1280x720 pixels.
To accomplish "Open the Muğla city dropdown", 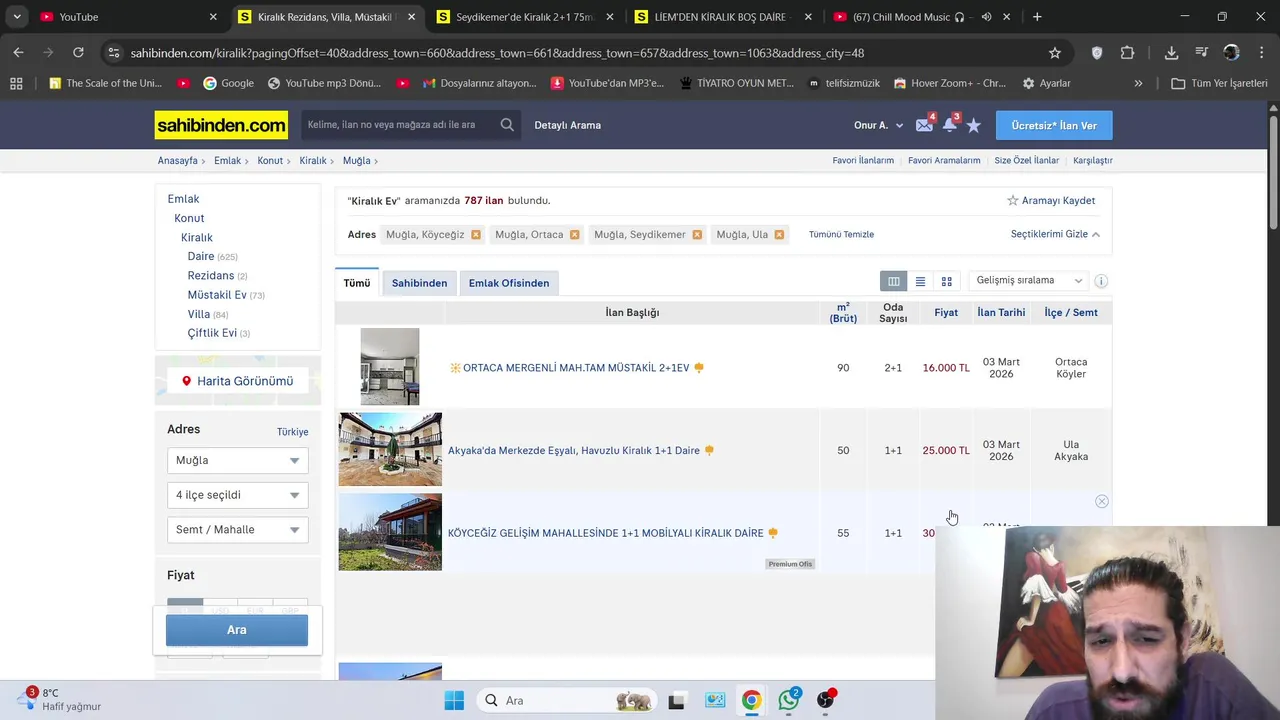I will click(x=237, y=460).
